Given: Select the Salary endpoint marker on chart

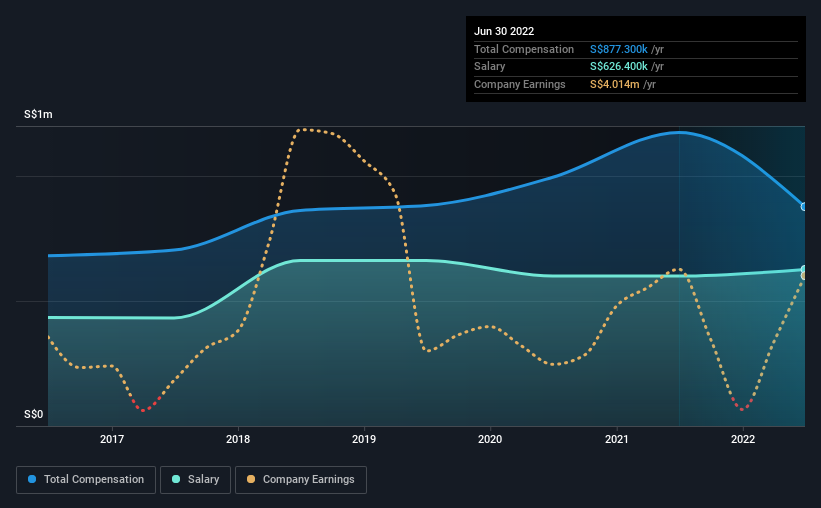Looking at the screenshot, I should (x=804, y=270).
